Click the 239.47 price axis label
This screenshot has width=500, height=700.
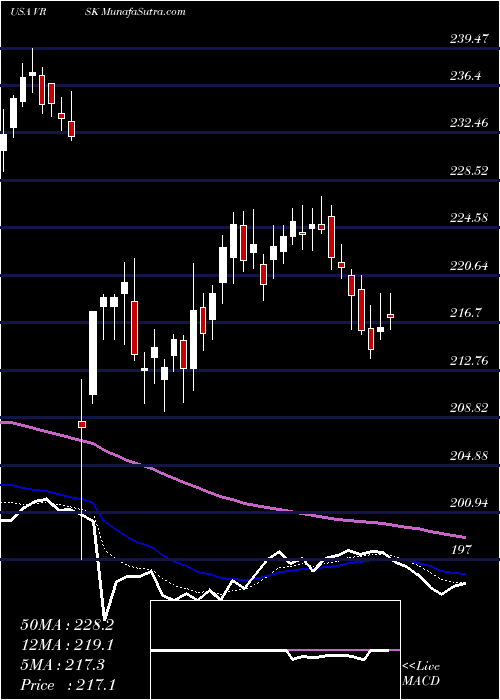click(468, 39)
